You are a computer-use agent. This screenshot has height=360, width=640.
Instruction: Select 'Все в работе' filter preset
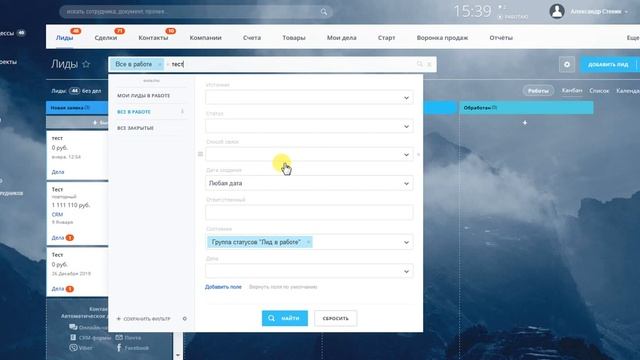[134, 112]
